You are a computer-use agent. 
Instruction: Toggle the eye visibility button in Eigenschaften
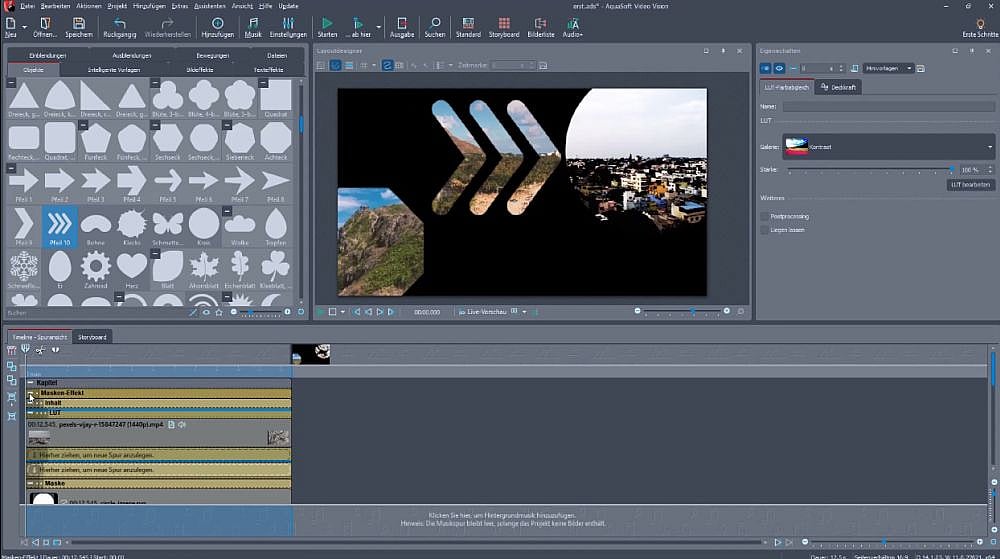click(779, 68)
